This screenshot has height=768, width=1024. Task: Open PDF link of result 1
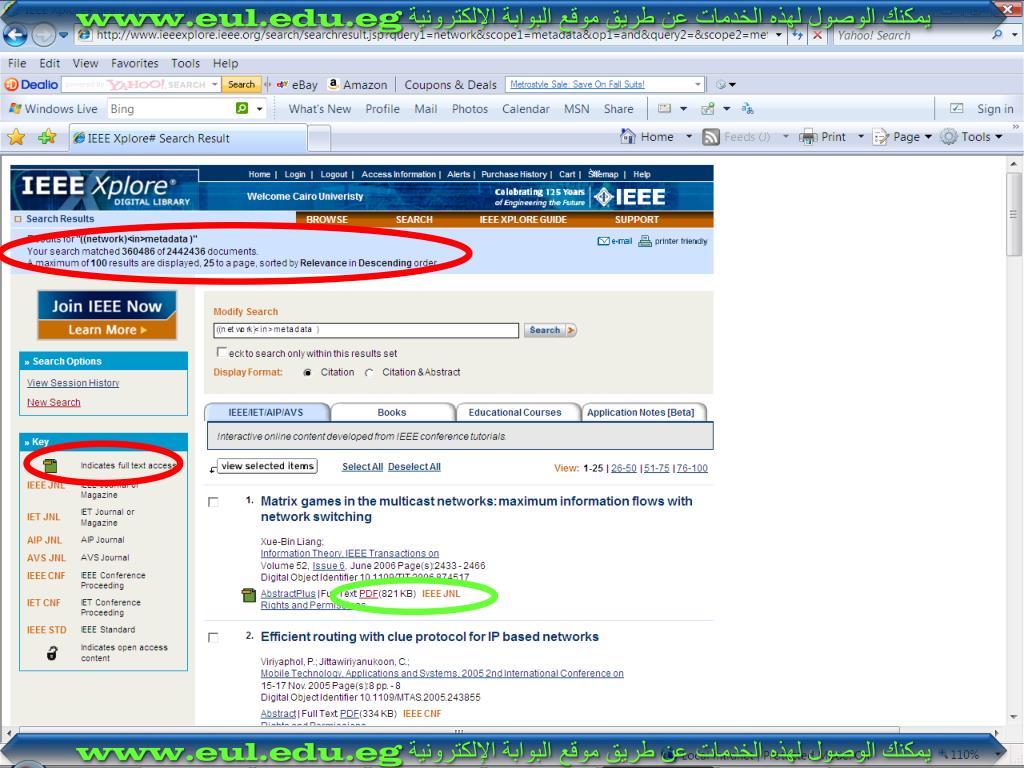tap(368, 594)
